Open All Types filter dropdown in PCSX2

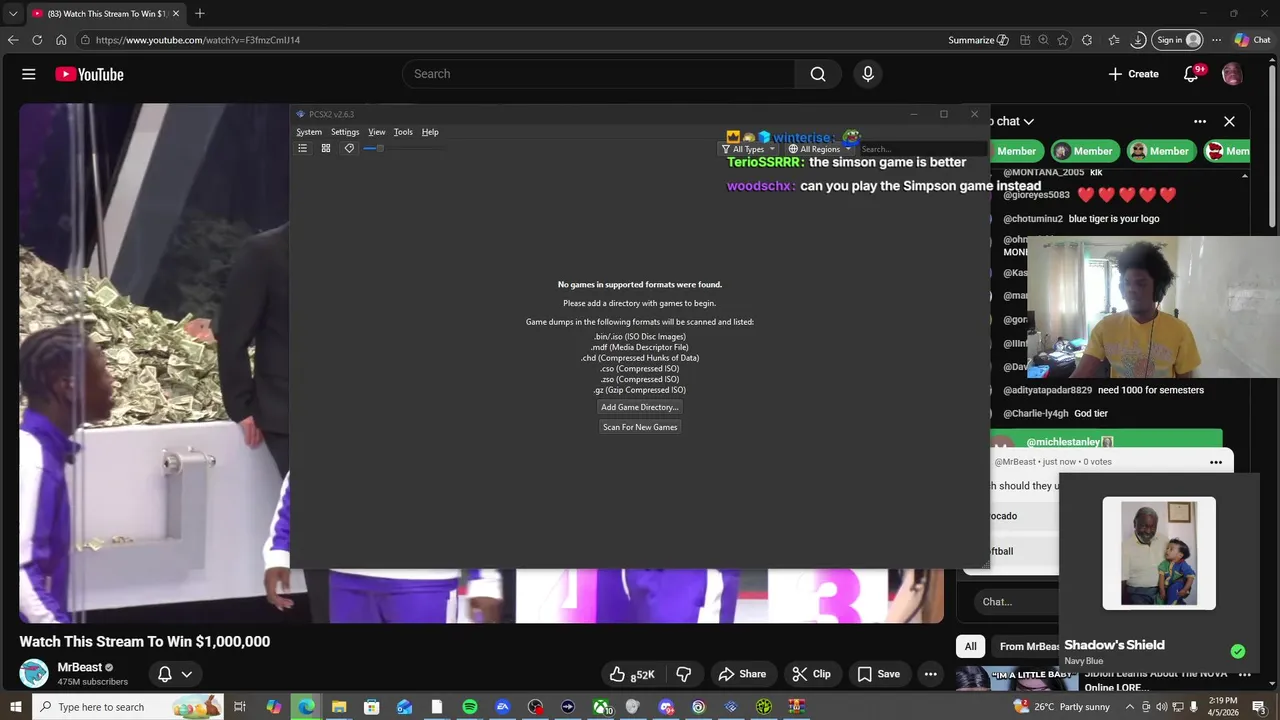pos(748,149)
